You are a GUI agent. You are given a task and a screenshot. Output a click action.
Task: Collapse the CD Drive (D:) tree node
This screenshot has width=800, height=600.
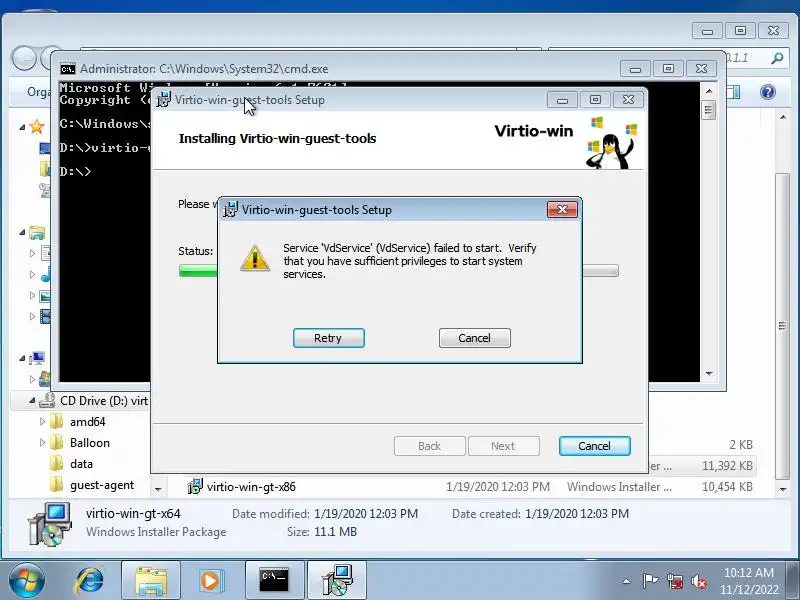coord(32,401)
